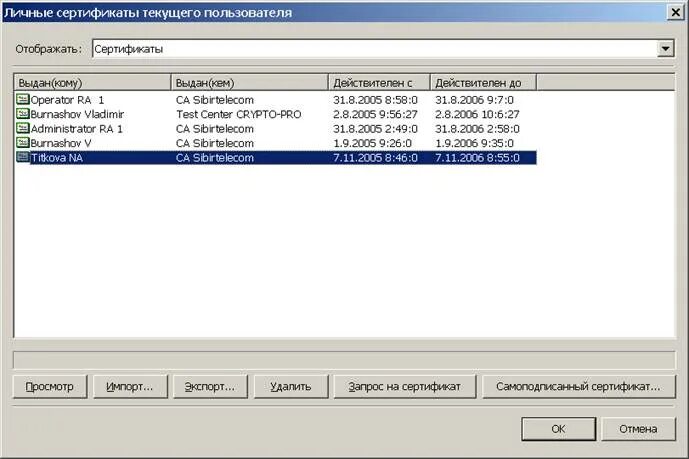
Task: Delete the certificate with the Удалить button
Action: (x=291, y=387)
